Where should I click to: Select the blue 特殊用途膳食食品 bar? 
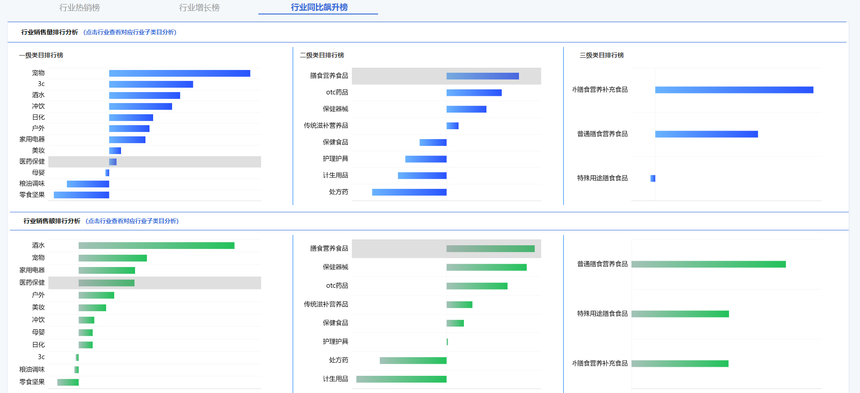(653, 178)
